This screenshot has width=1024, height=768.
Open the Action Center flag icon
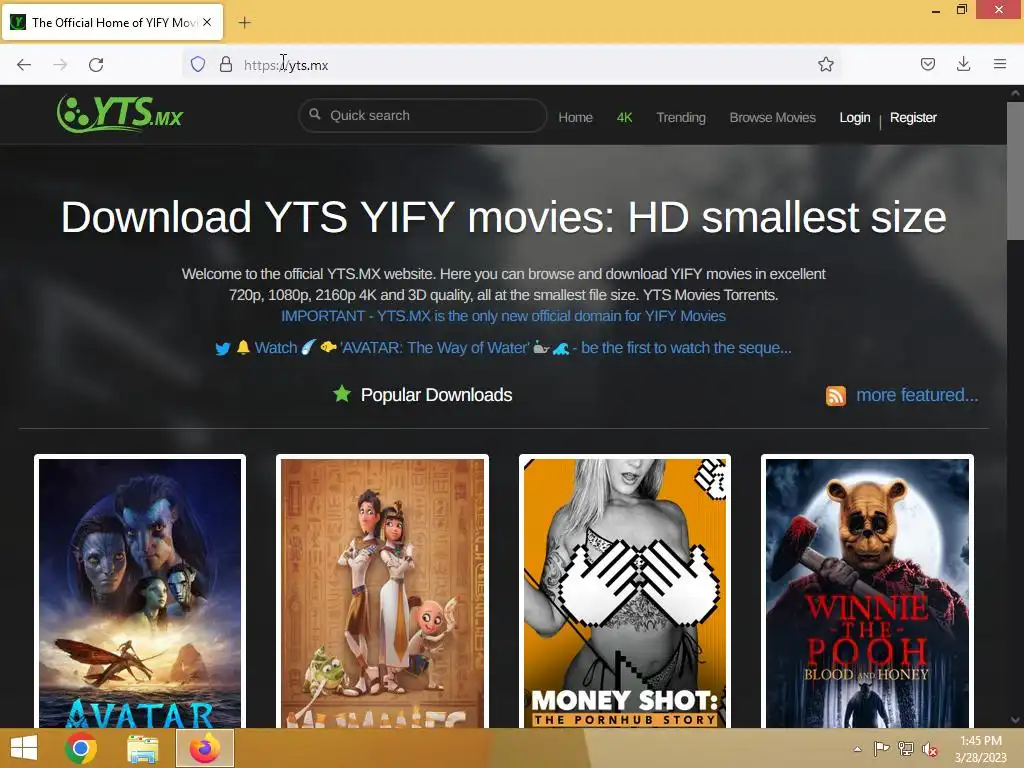(x=881, y=749)
